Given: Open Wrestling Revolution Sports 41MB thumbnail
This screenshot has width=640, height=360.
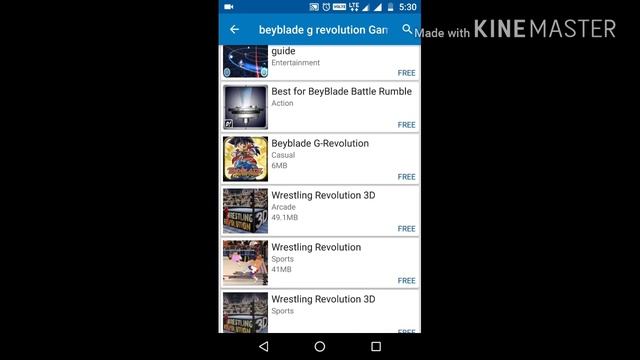Looking at the screenshot, I should (x=245, y=262).
